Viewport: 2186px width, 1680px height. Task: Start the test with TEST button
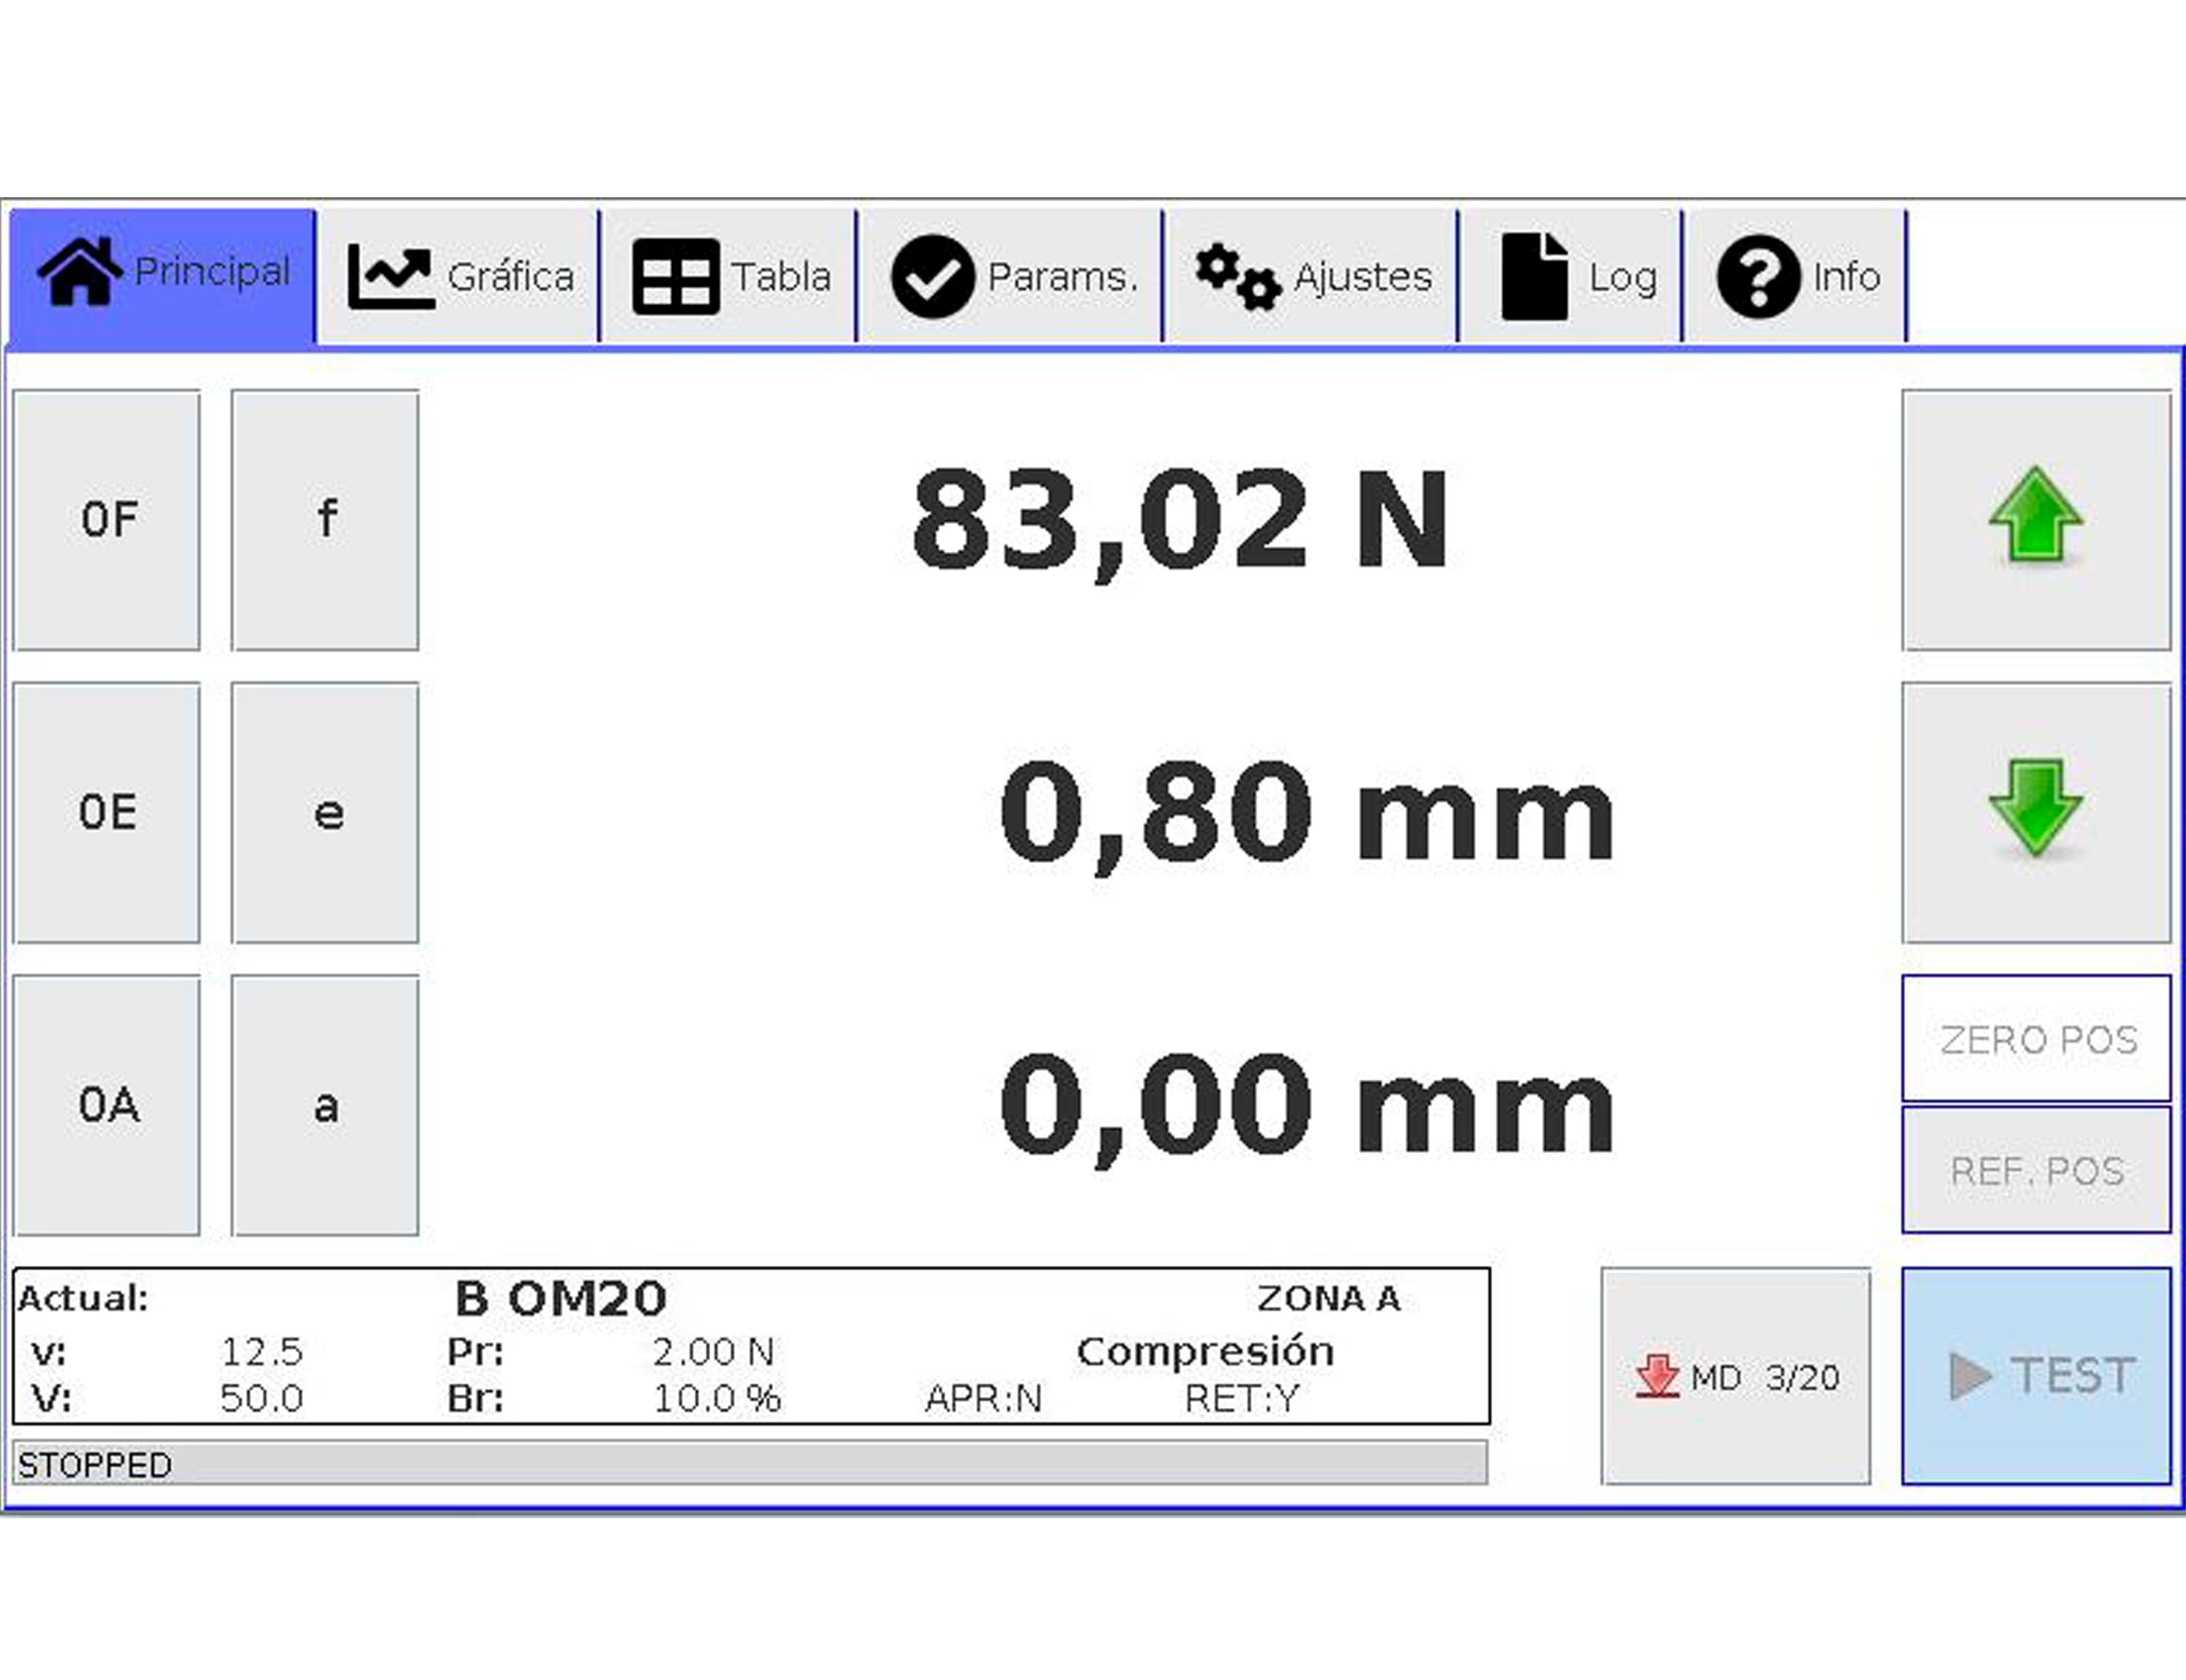[2036, 1376]
